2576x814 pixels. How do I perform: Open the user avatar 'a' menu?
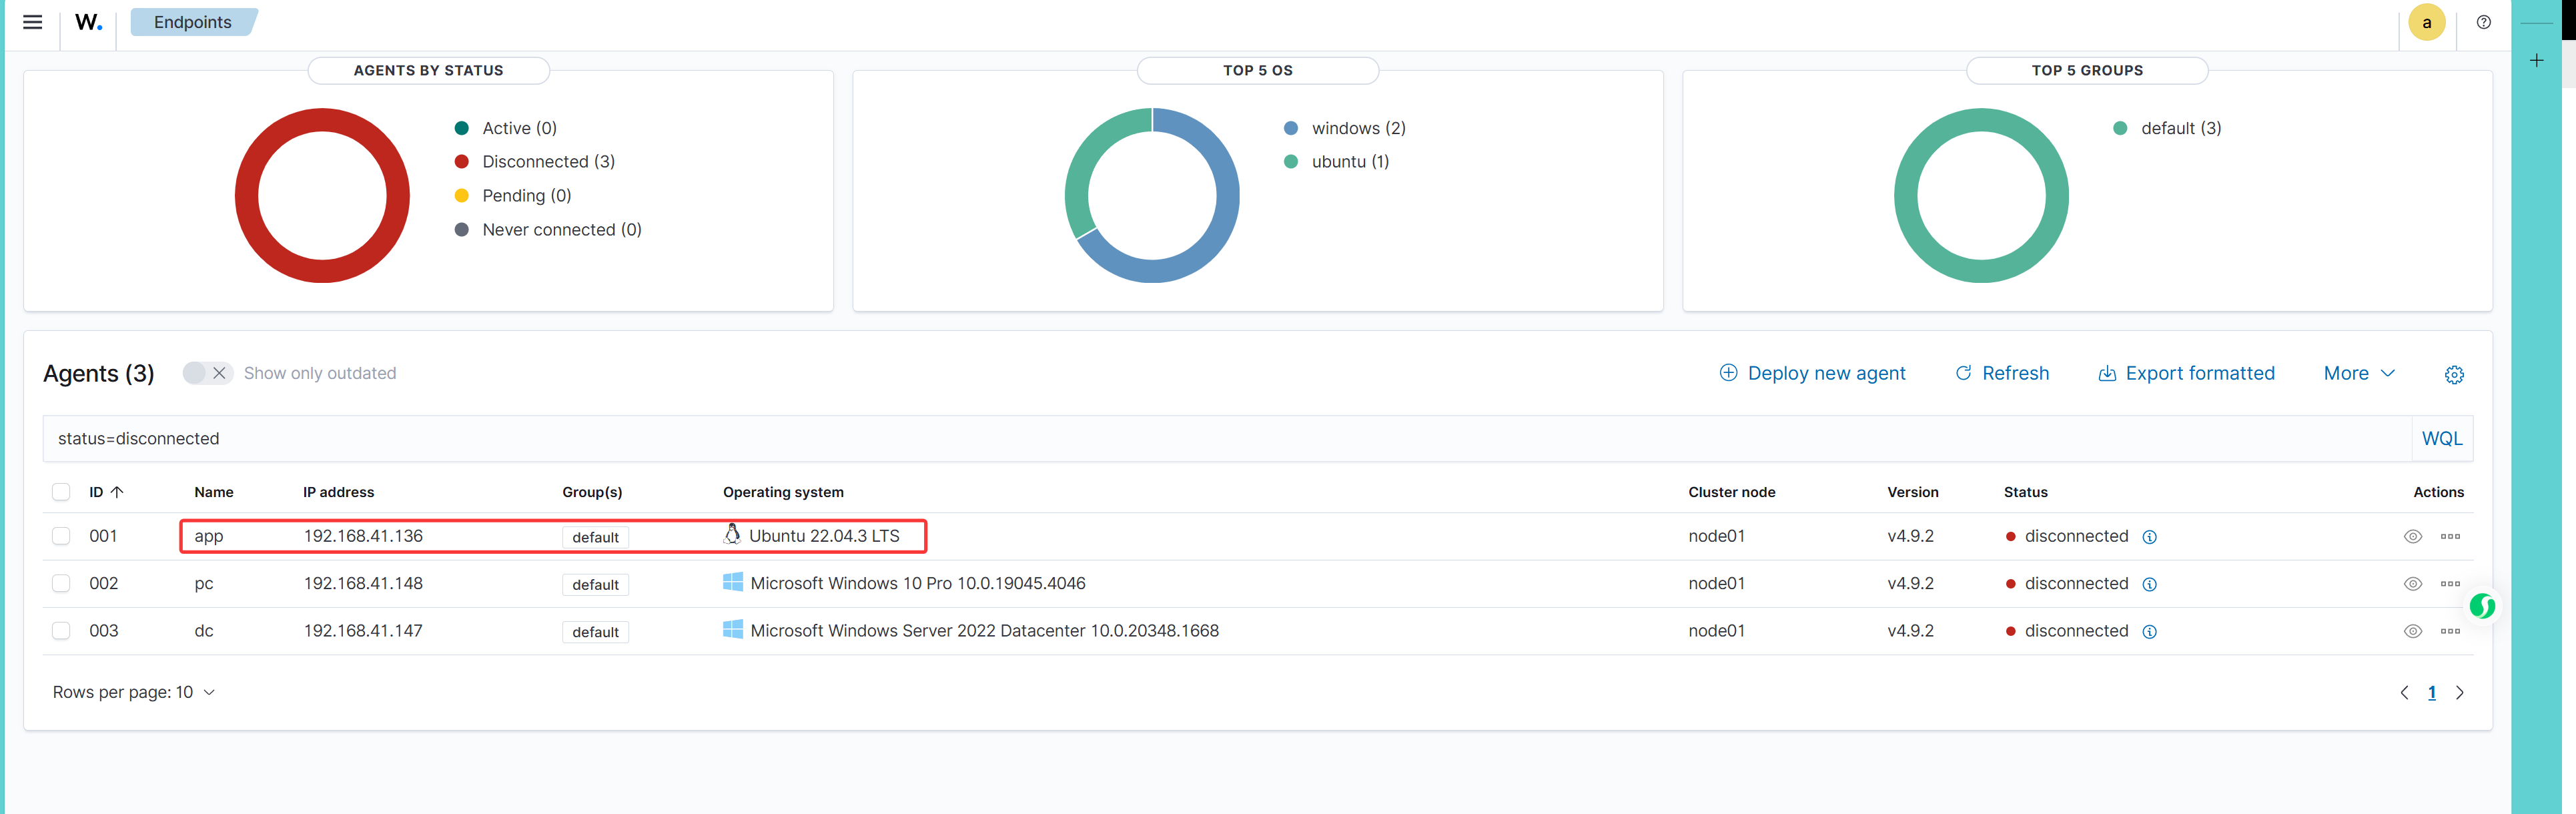pos(2426,22)
